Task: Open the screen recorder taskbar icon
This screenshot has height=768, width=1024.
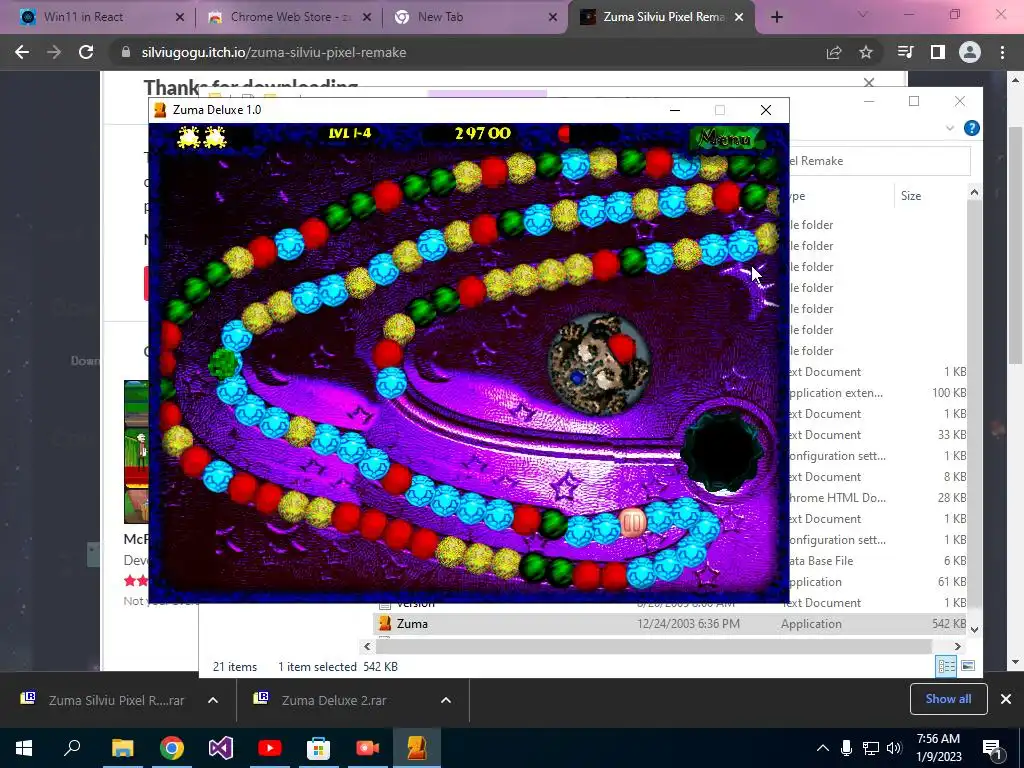Action: tap(367, 748)
